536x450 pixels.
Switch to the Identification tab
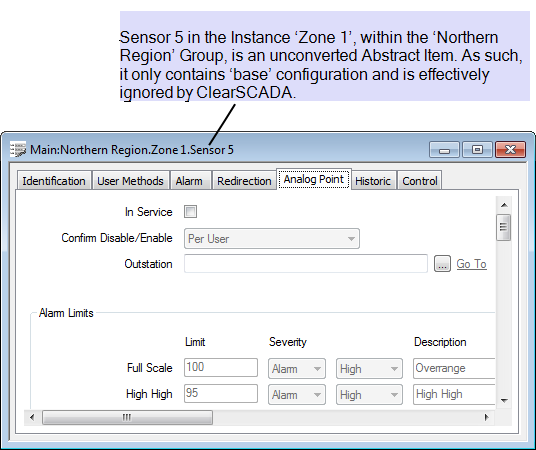click(x=54, y=181)
